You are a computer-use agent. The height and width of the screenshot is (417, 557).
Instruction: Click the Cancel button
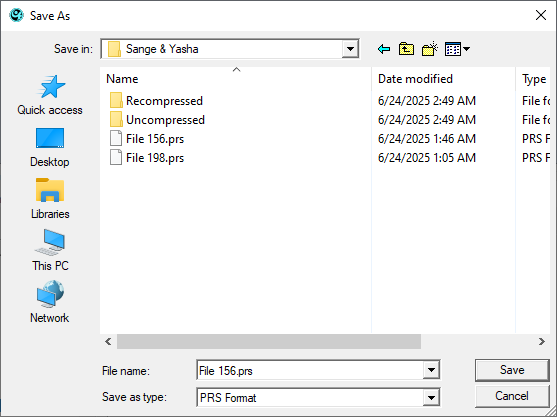click(512, 396)
